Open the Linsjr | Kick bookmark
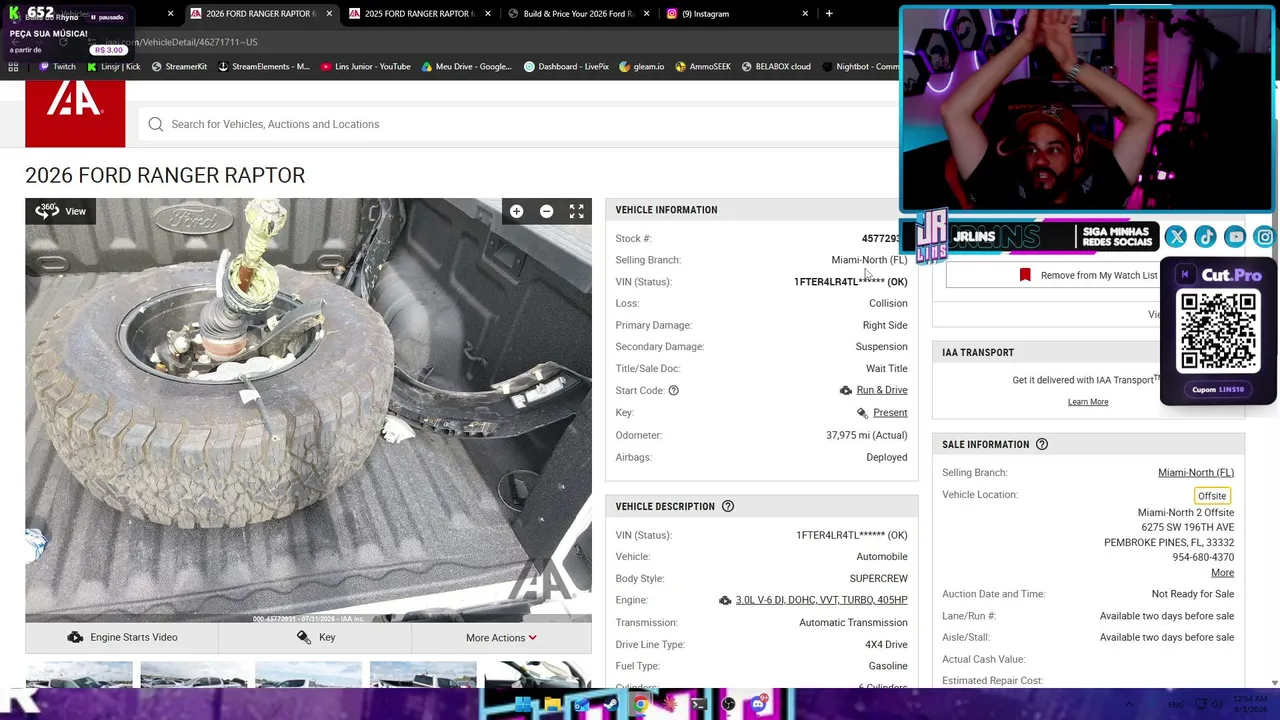 (113, 67)
